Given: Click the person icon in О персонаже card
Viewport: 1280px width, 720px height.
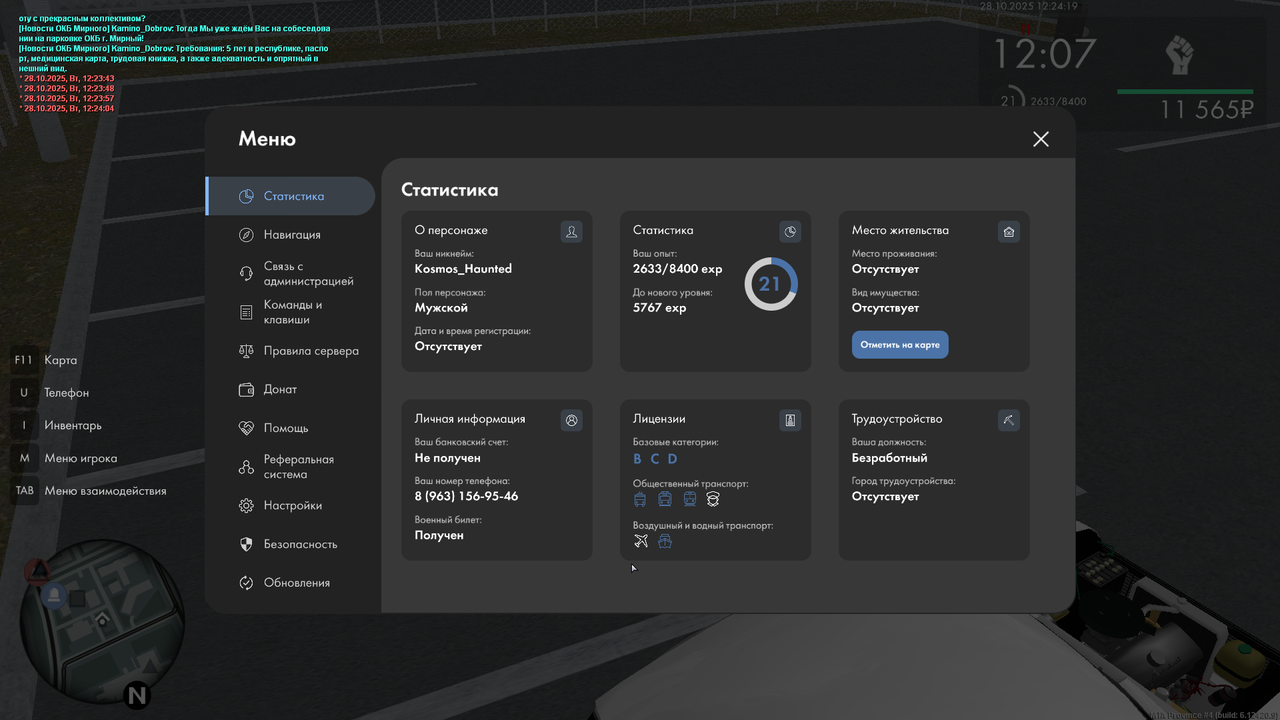Looking at the screenshot, I should (x=572, y=231).
